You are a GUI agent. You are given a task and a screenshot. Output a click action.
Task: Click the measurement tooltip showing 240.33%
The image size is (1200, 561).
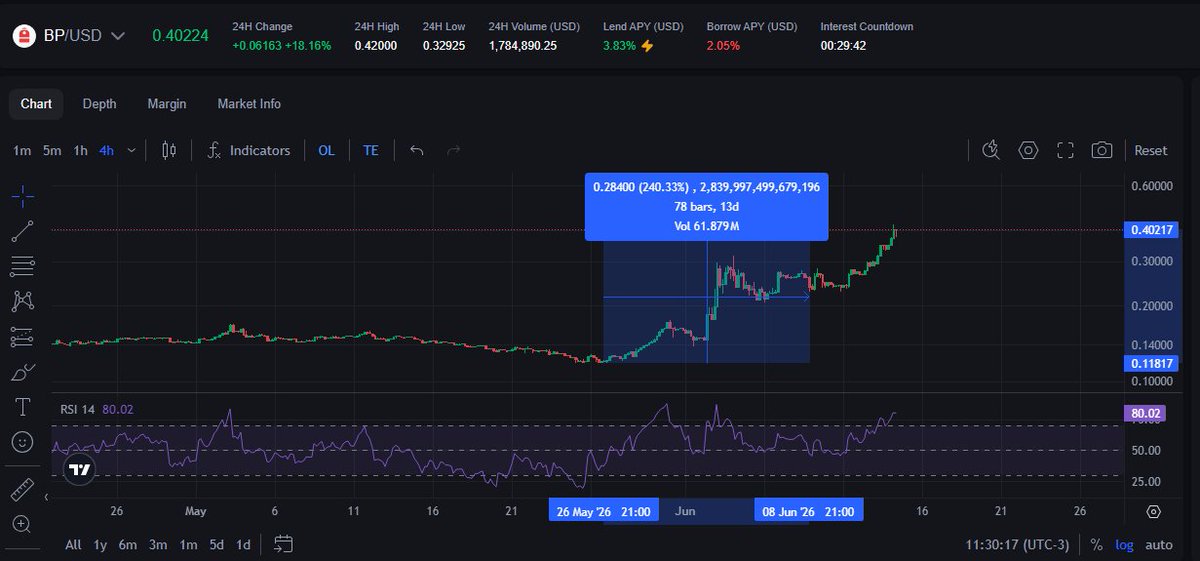pos(706,207)
